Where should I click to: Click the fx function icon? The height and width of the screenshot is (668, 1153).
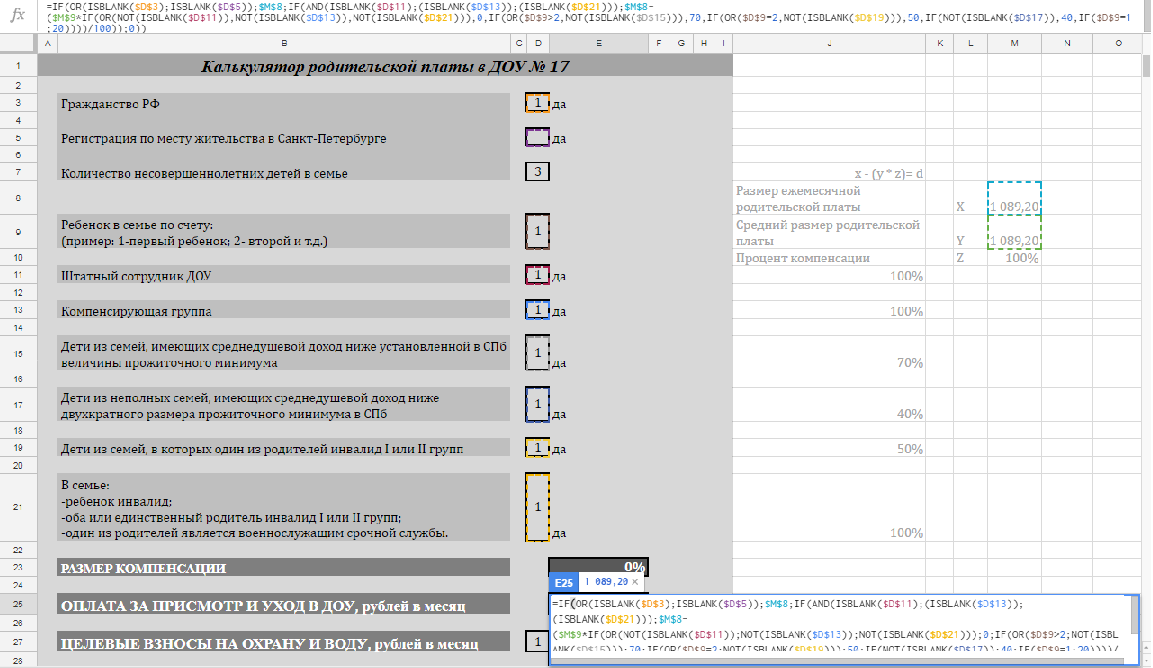17,15
